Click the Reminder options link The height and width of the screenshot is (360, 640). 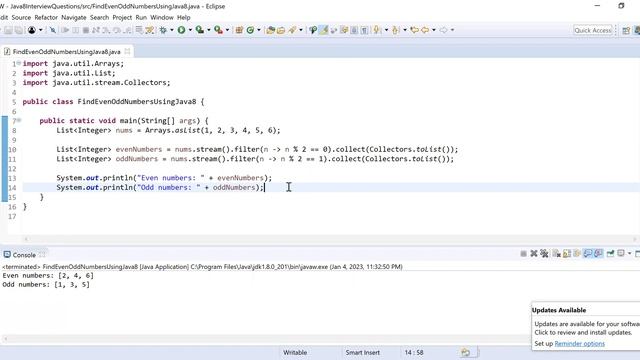pyautogui.click(x=580, y=344)
